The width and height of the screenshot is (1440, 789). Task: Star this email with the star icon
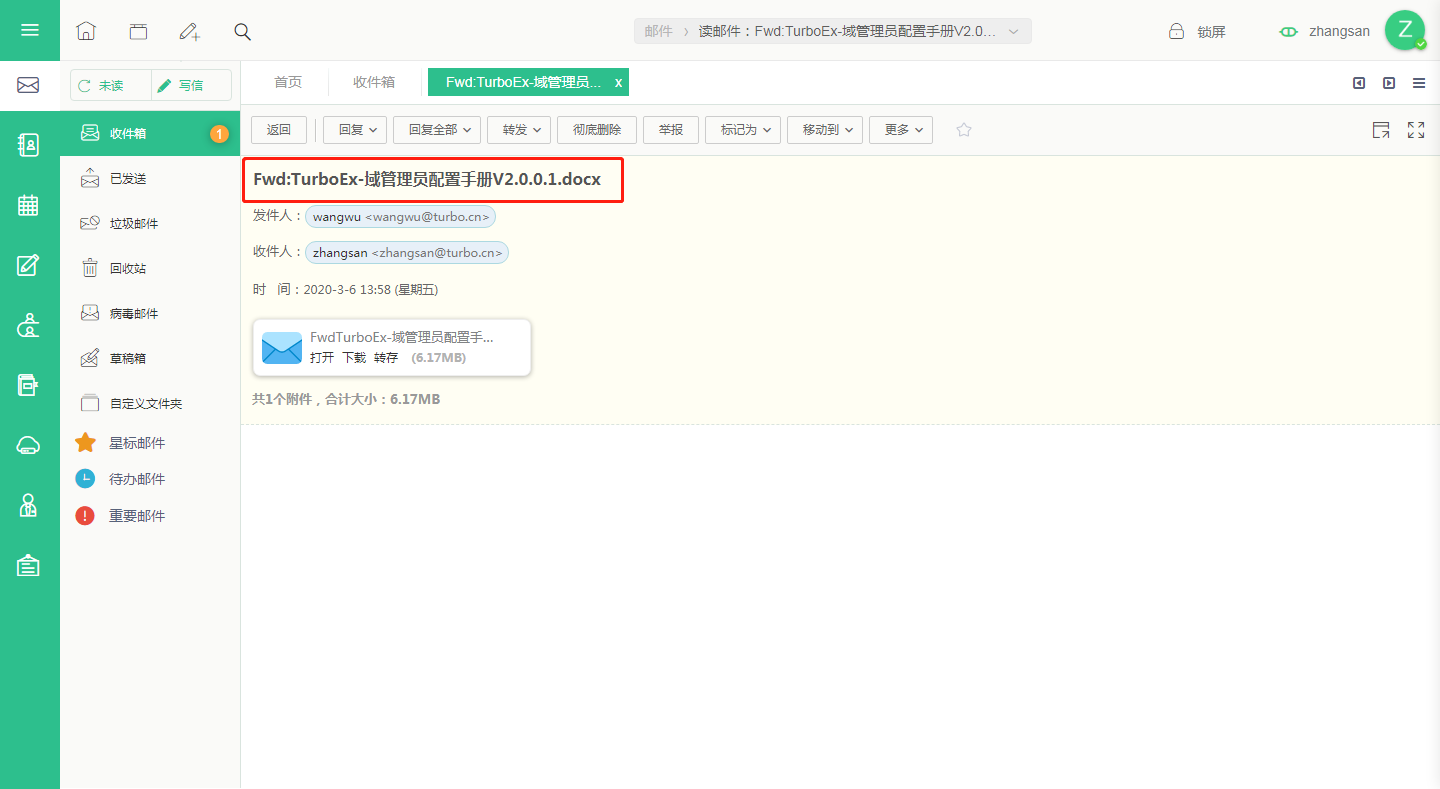click(964, 129)
